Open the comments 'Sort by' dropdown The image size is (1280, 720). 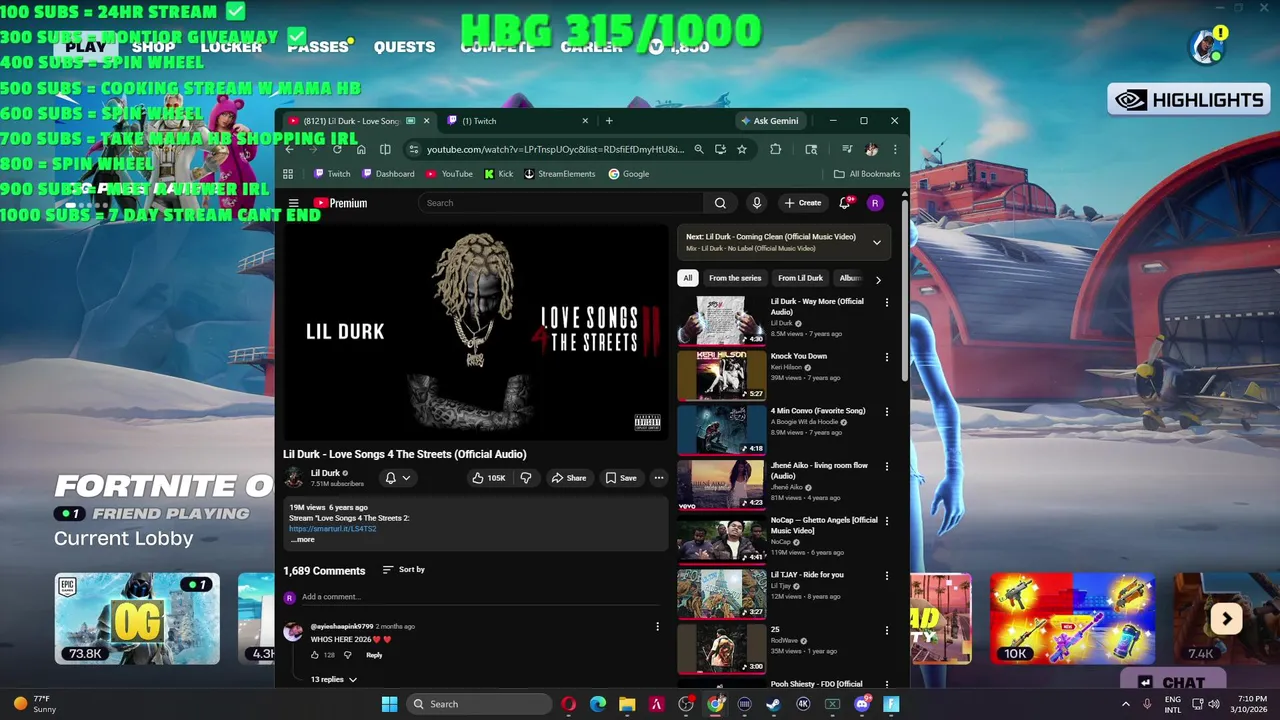404,570
